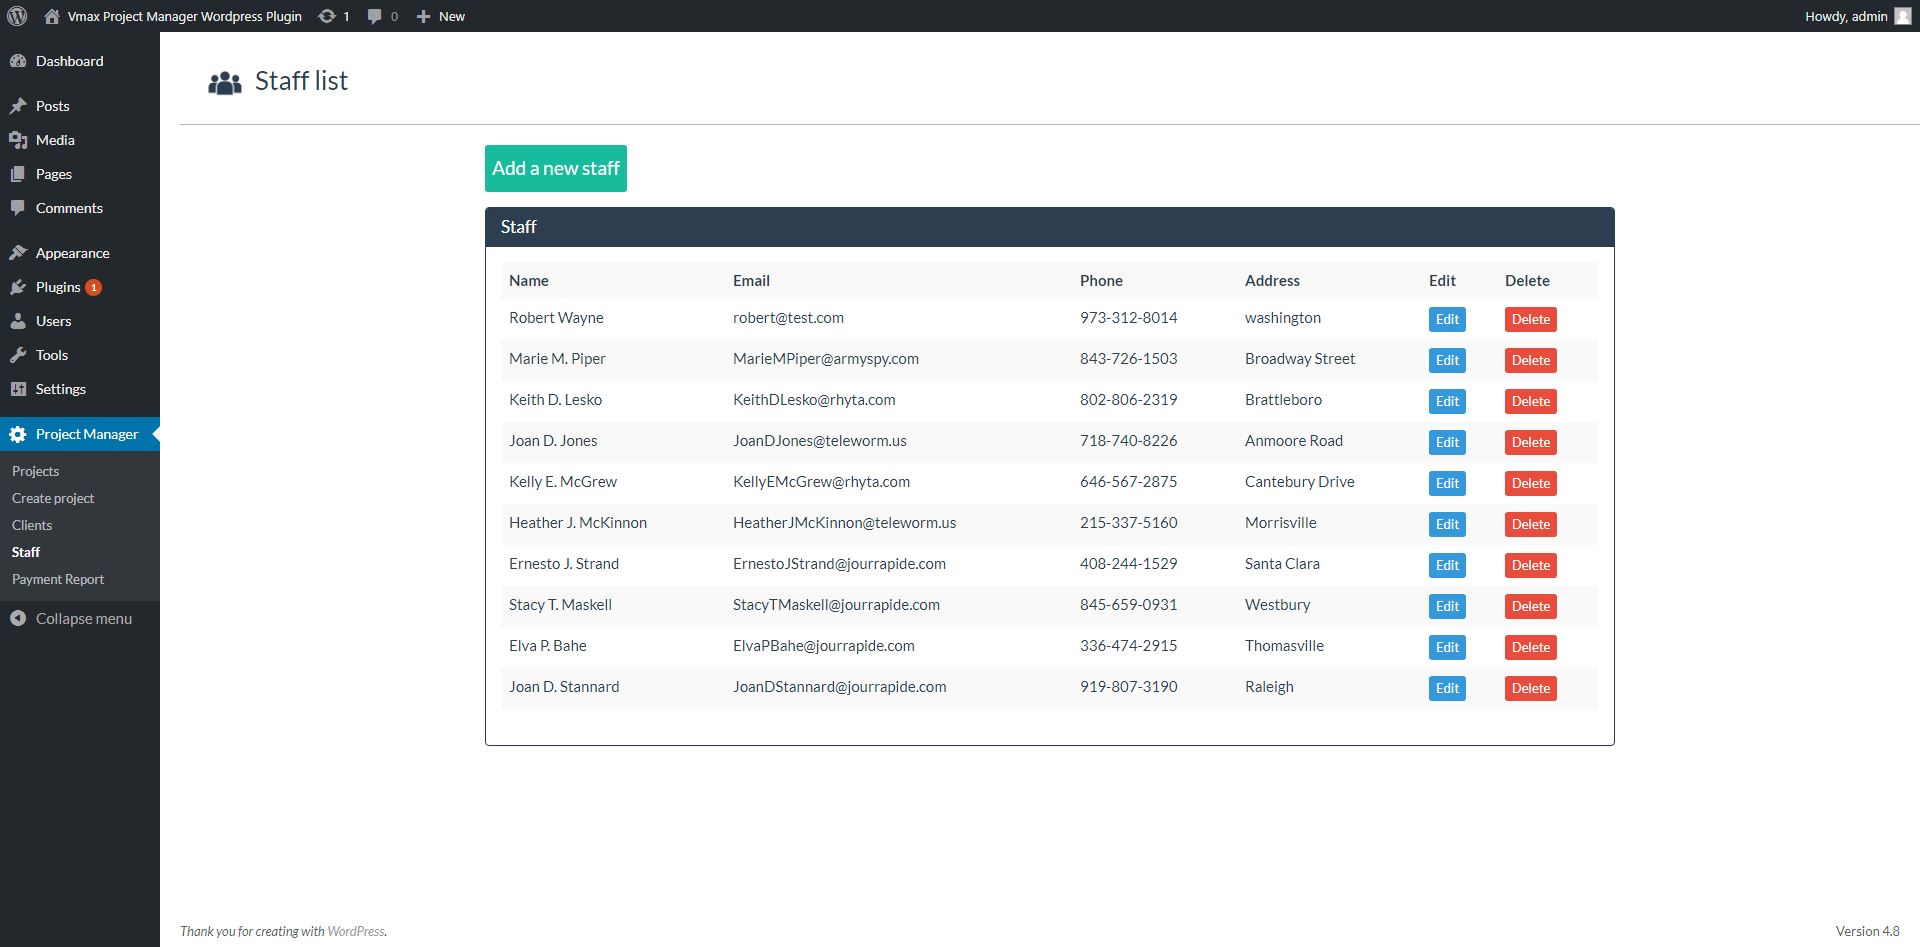Edit Elva P. Bahe's record

pos(1447,647)
